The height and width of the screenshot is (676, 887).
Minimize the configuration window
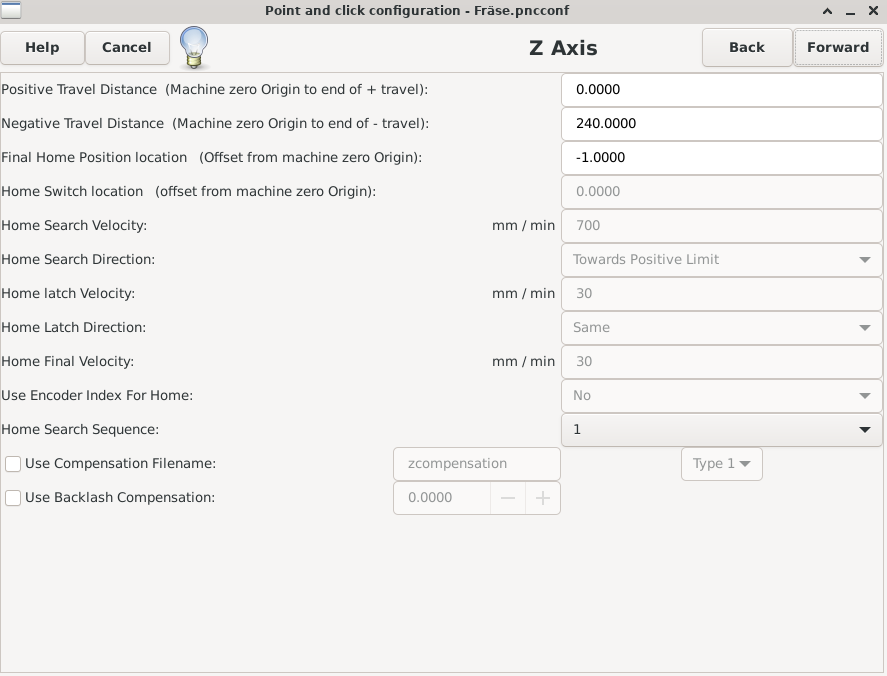coord(850,11)
